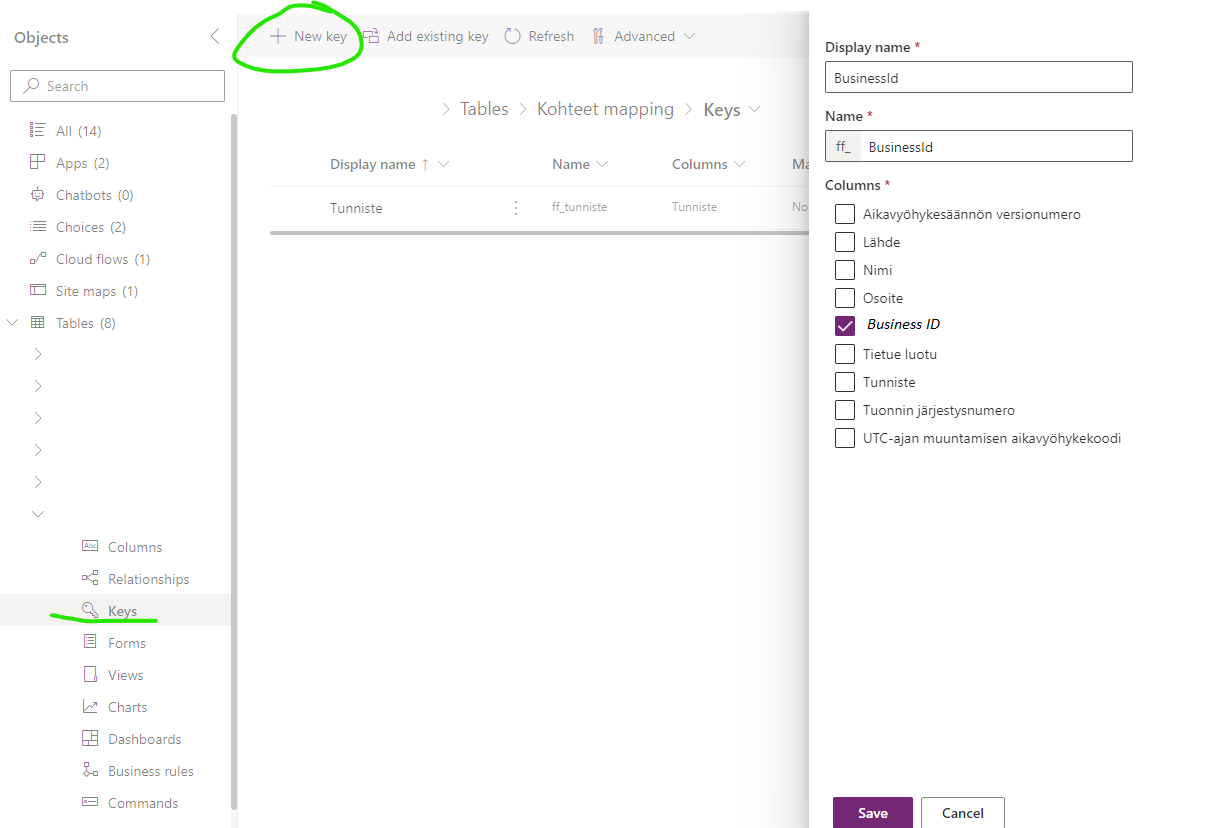Go to Tables breadcrumb link
Screen dimensions: 1213x828
click(484, 109)
